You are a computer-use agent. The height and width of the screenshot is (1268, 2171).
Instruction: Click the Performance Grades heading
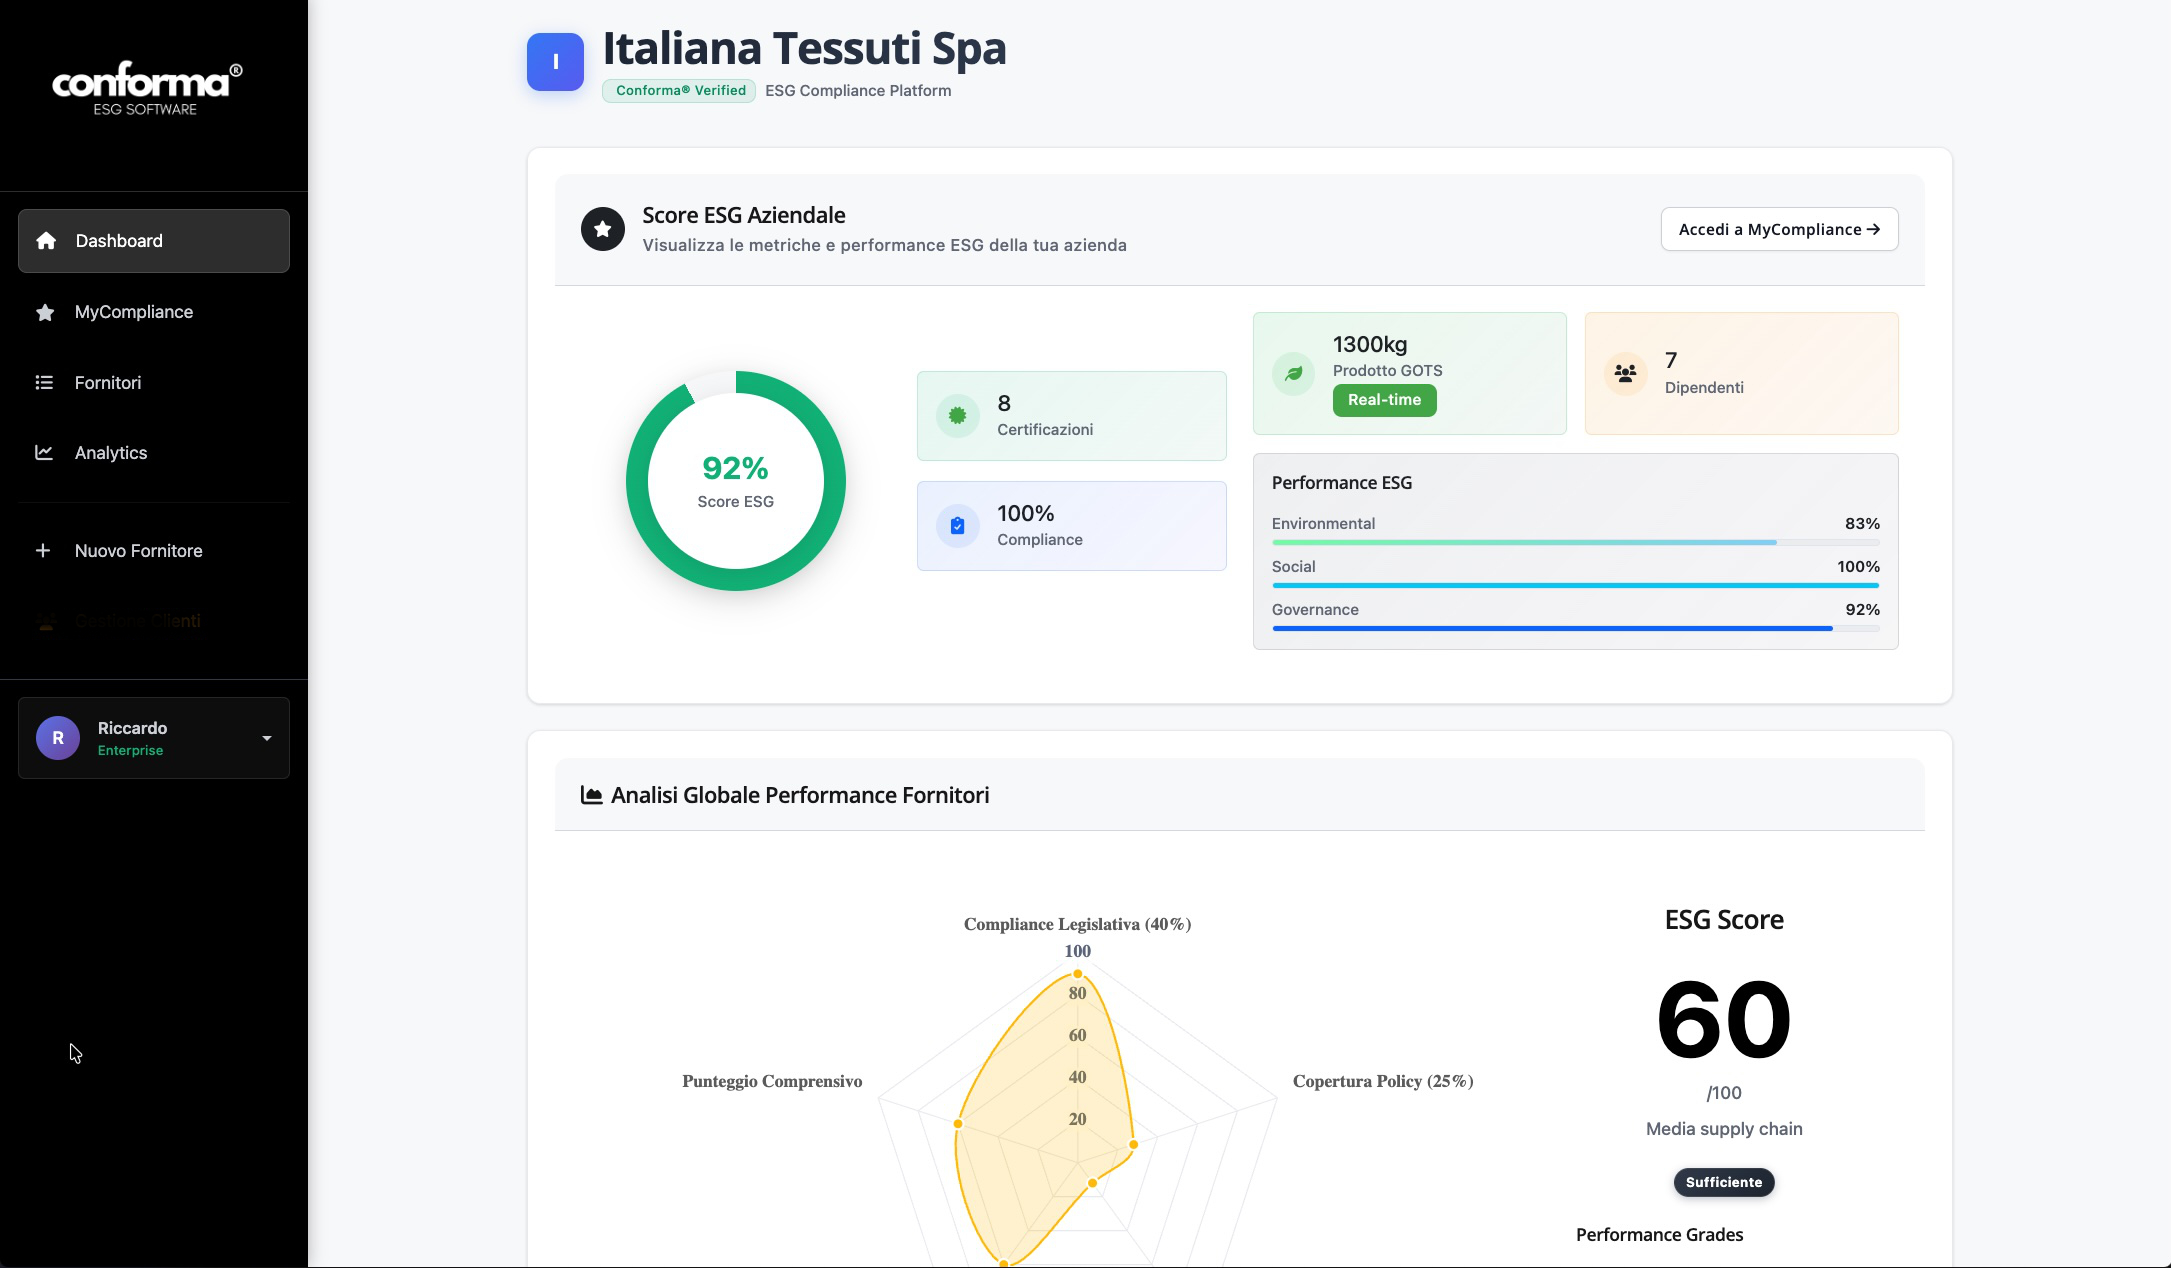[x=1659, y=1235]
